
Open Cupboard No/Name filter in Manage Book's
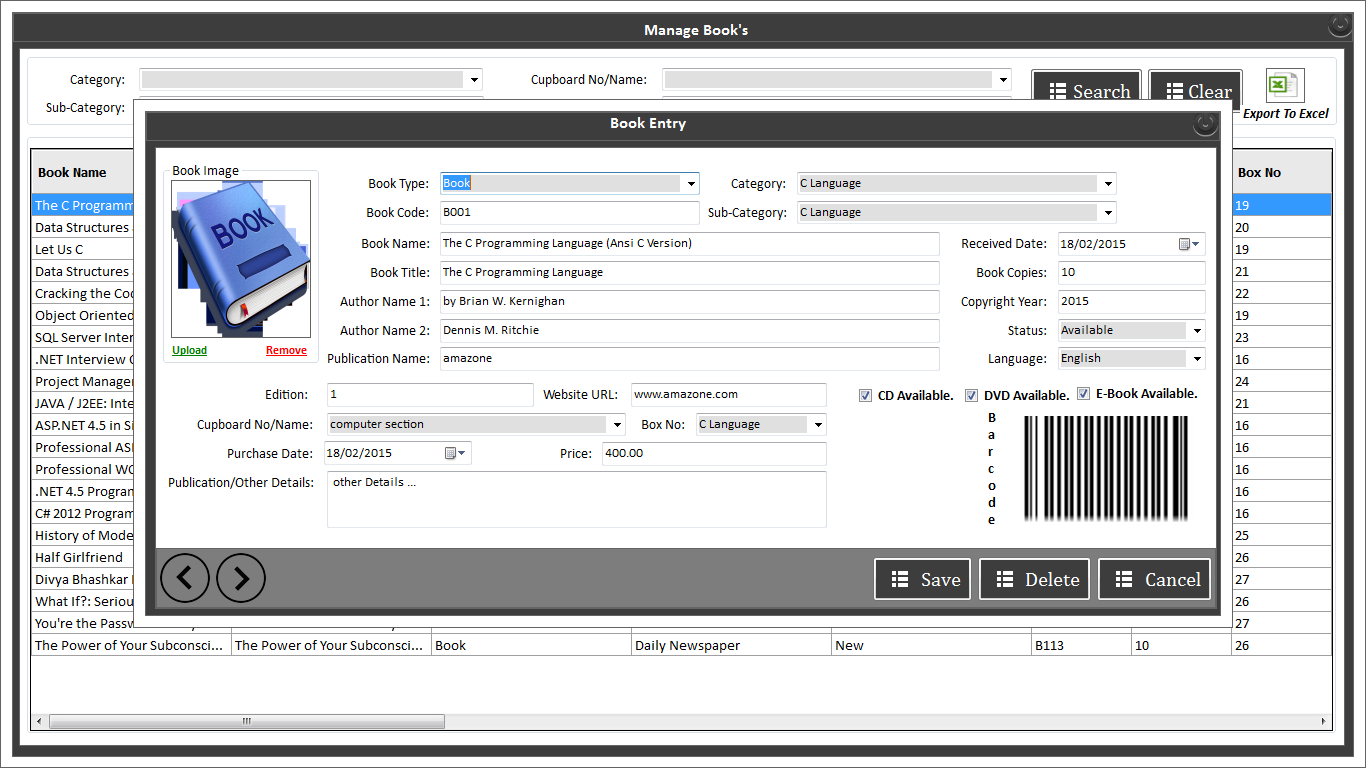1003,80
